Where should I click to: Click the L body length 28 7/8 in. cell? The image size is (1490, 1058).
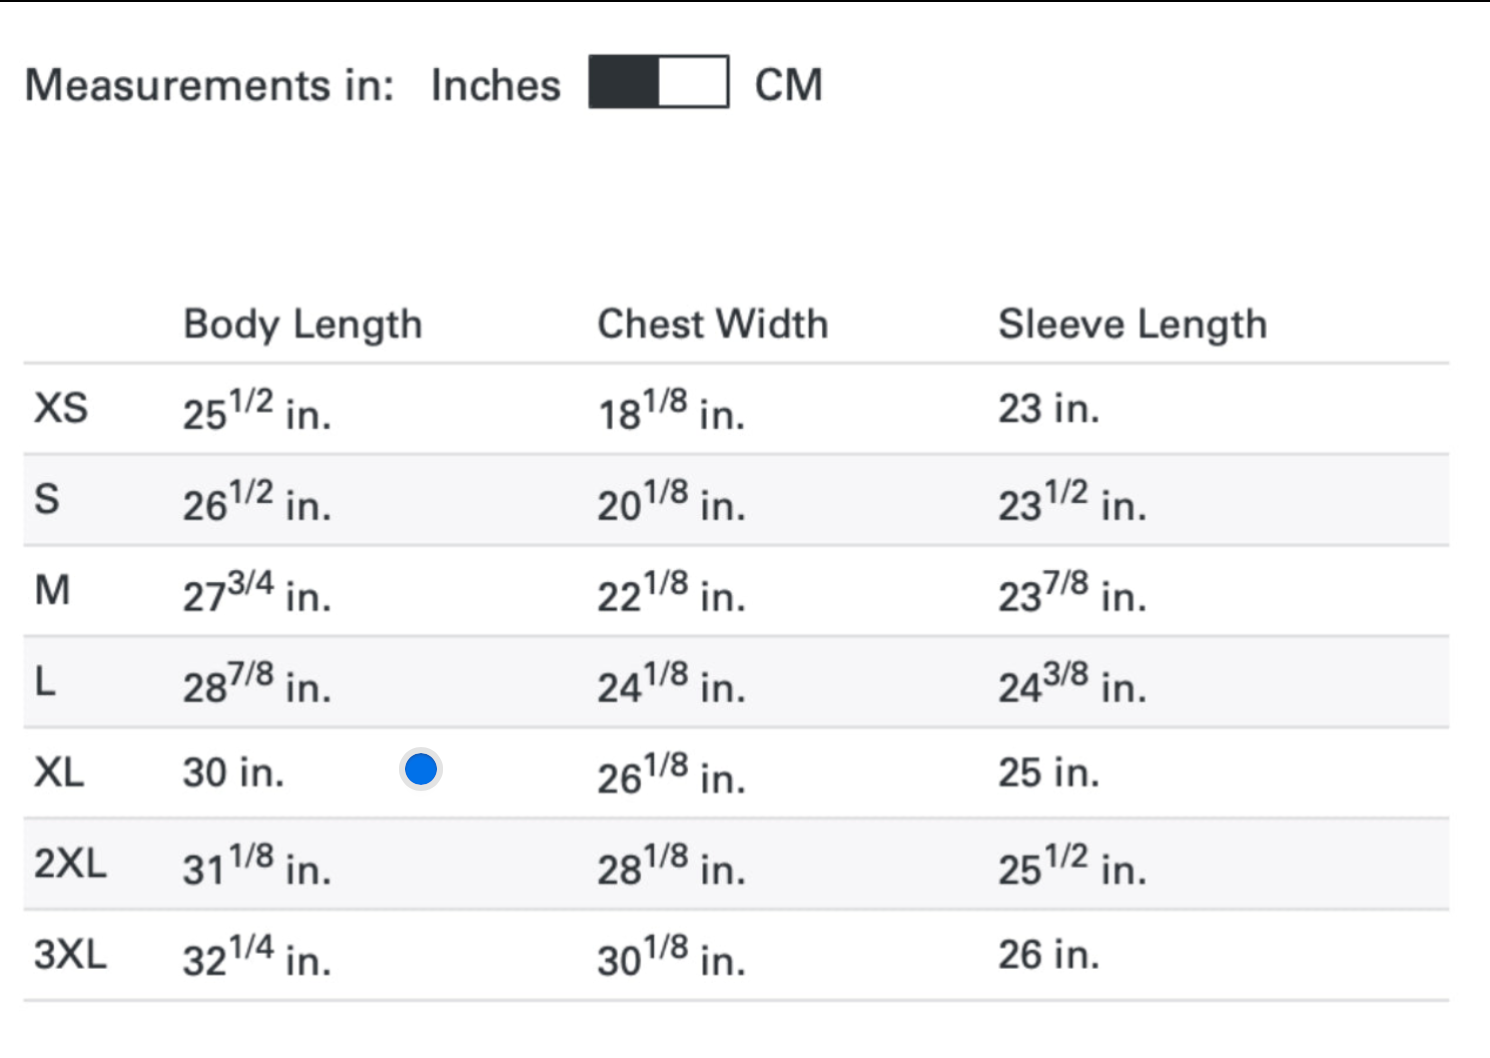256,684
